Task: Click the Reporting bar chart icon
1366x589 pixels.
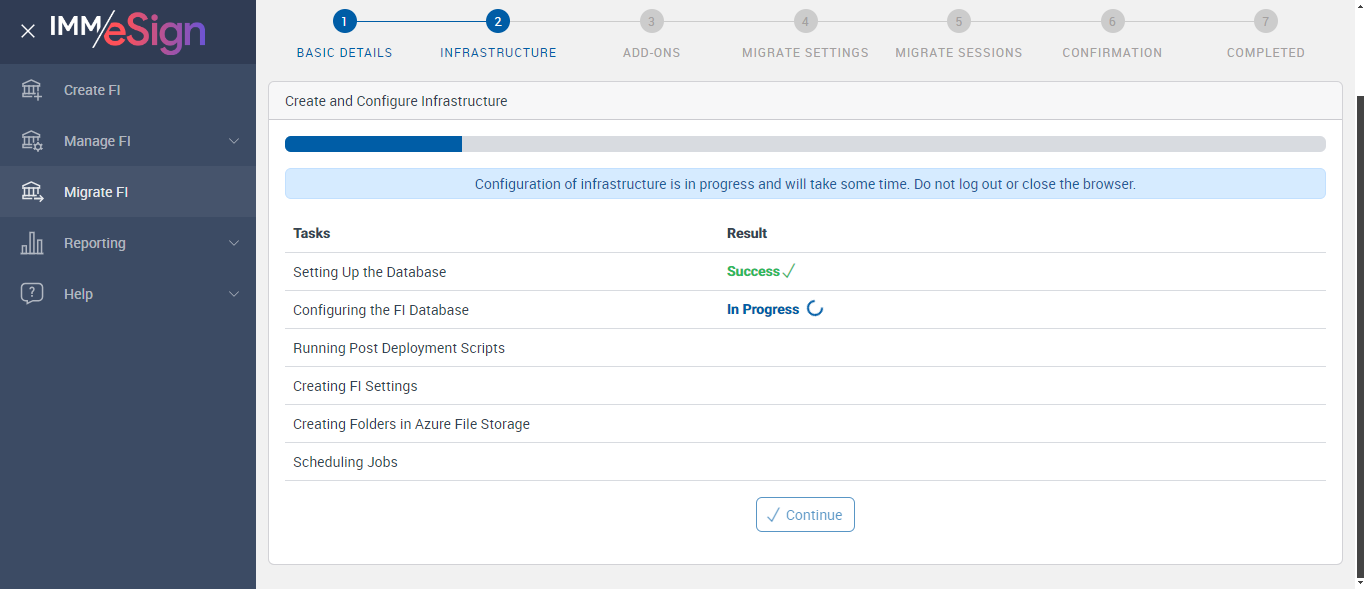Action: click(x=32, y=243)
